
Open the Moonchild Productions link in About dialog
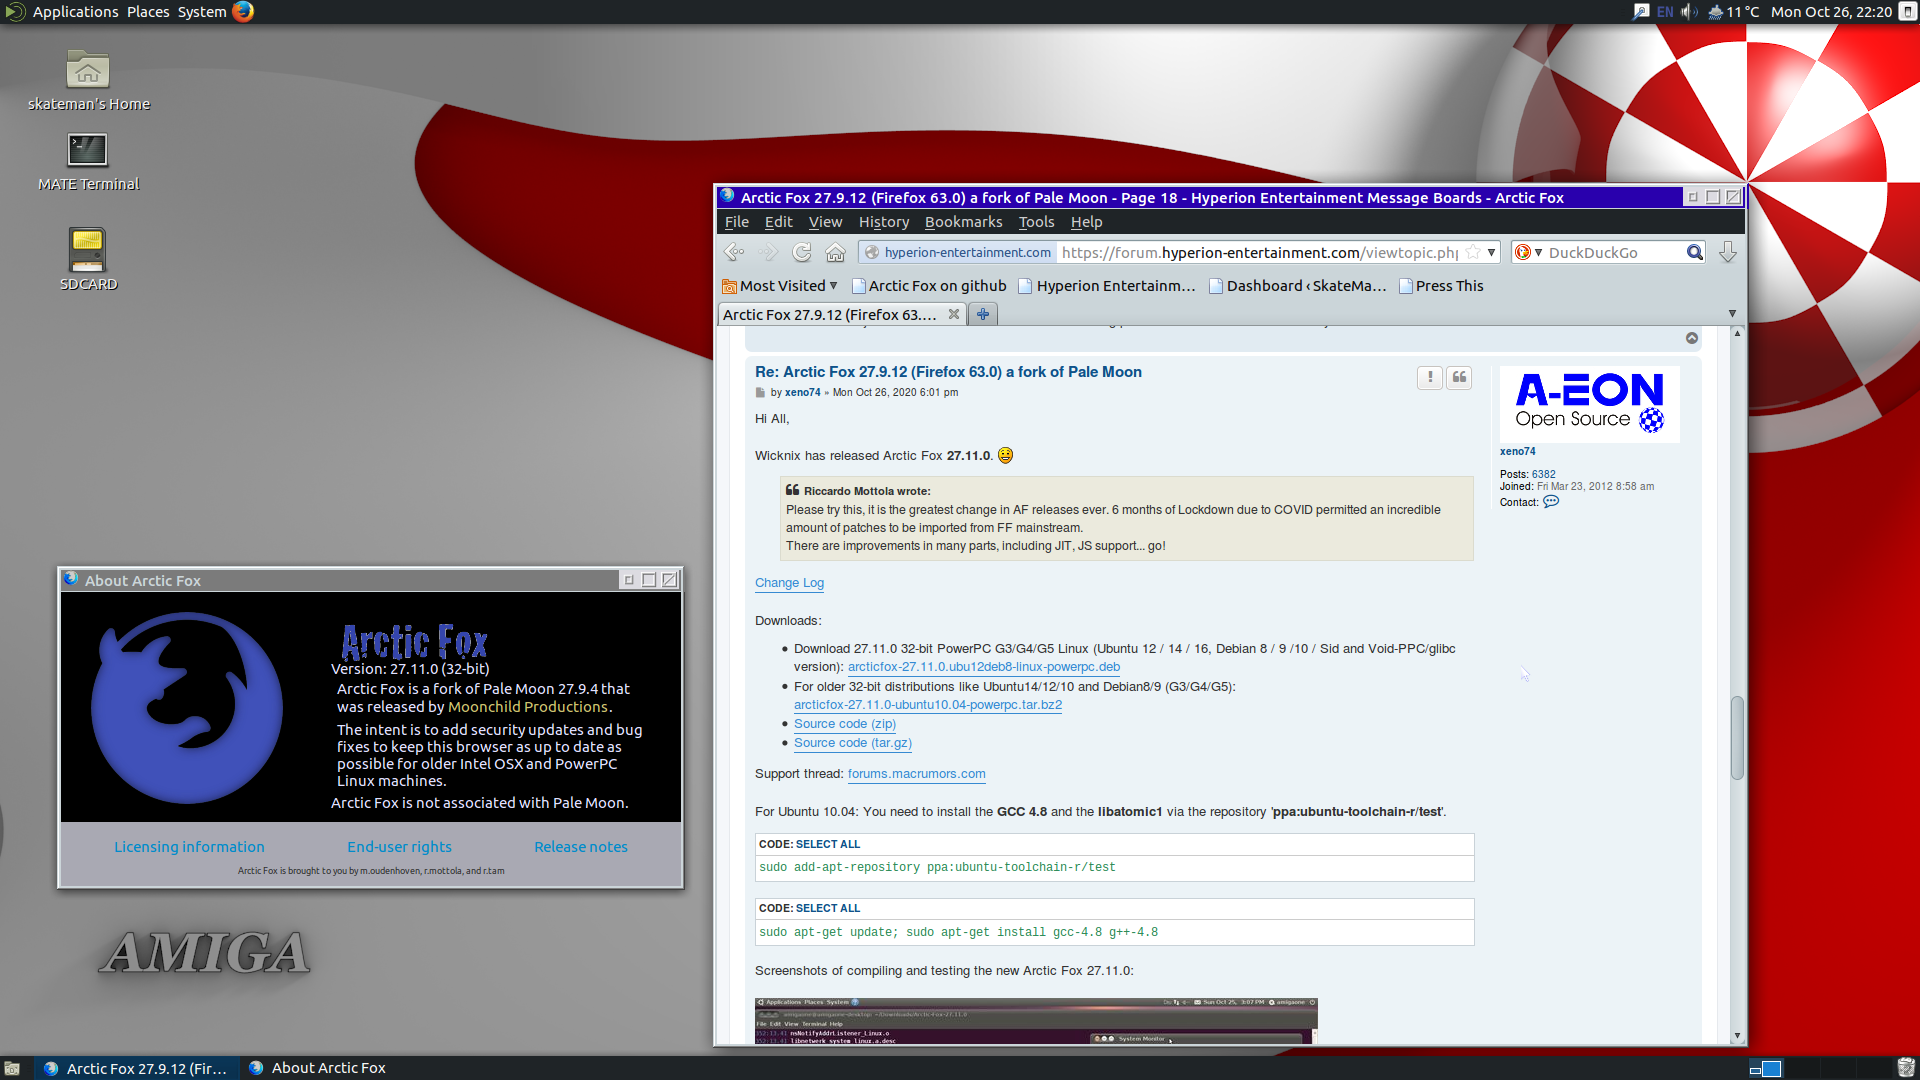pos(528,707)
